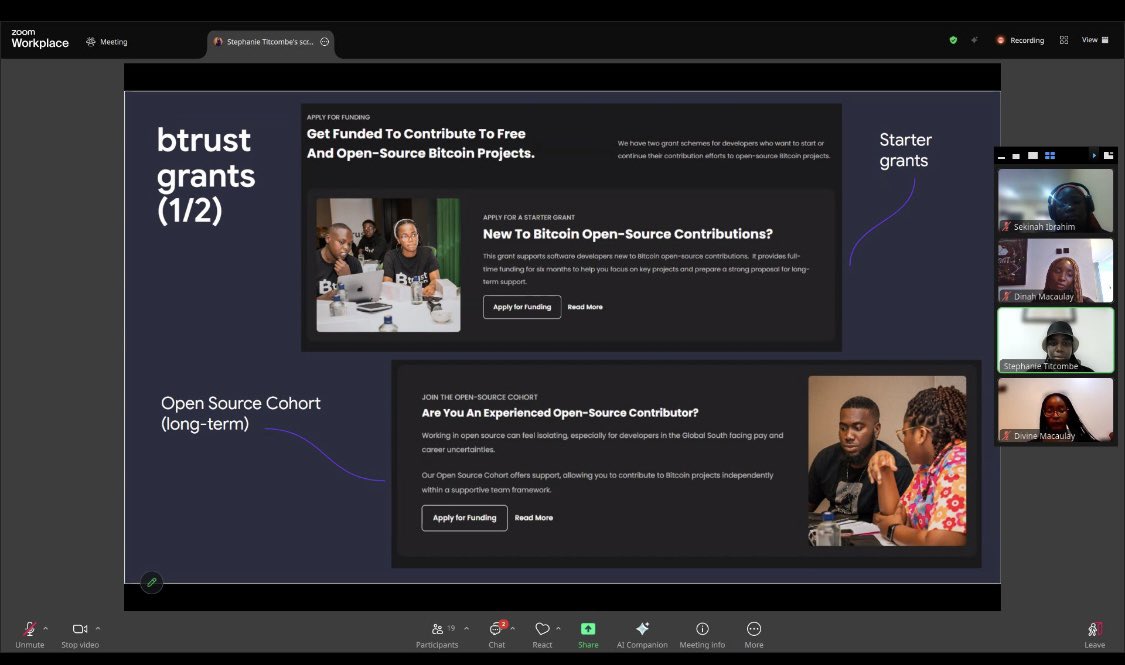Open the More options menu
This screenshot has height=665, width=1125.
(753, 634)
